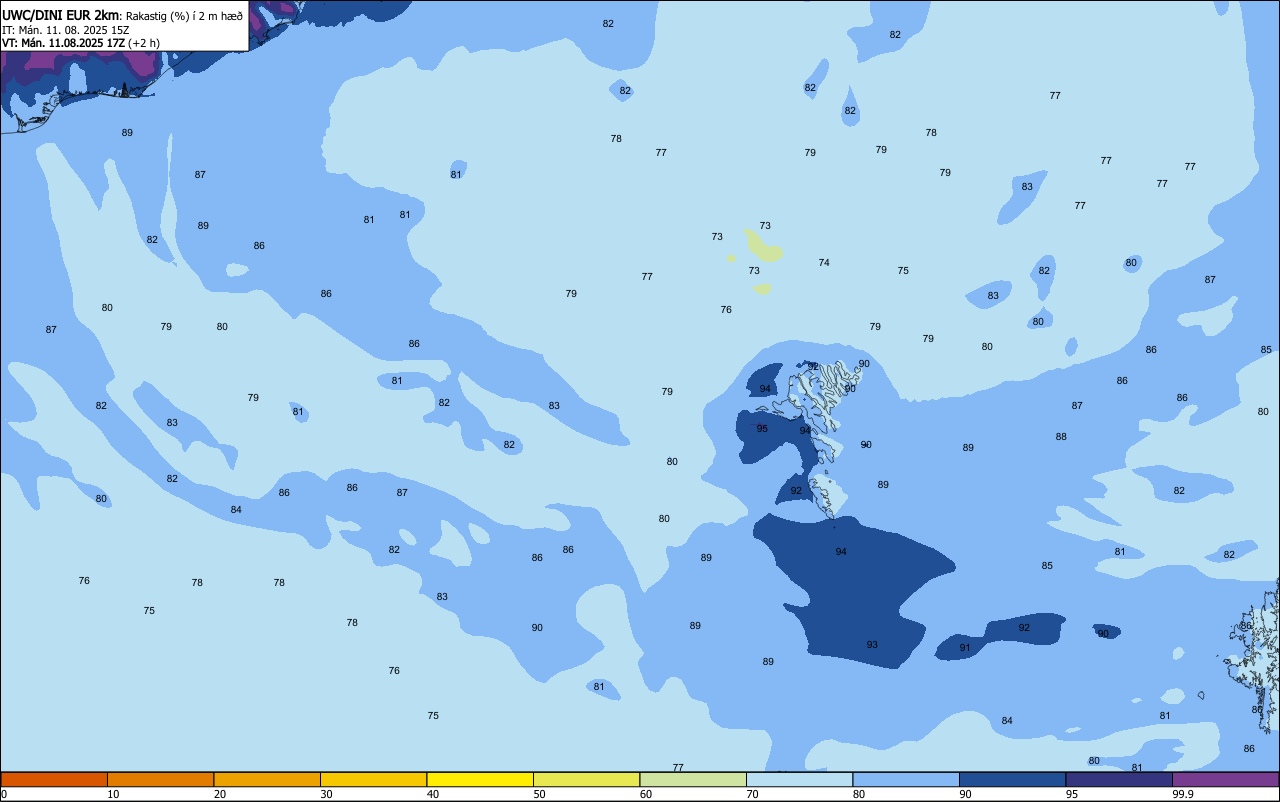Click the '74' humidity value on the map
The width and height of the screenshot is (1280, 802).
[824, 263]
